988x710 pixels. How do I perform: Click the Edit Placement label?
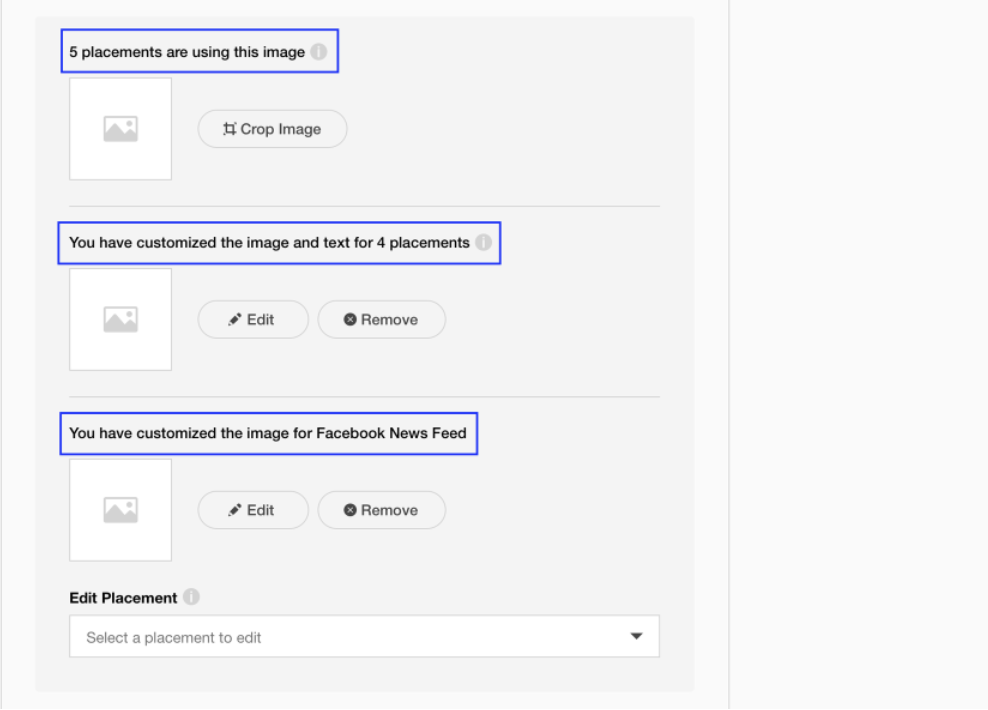tap(123, 598)
